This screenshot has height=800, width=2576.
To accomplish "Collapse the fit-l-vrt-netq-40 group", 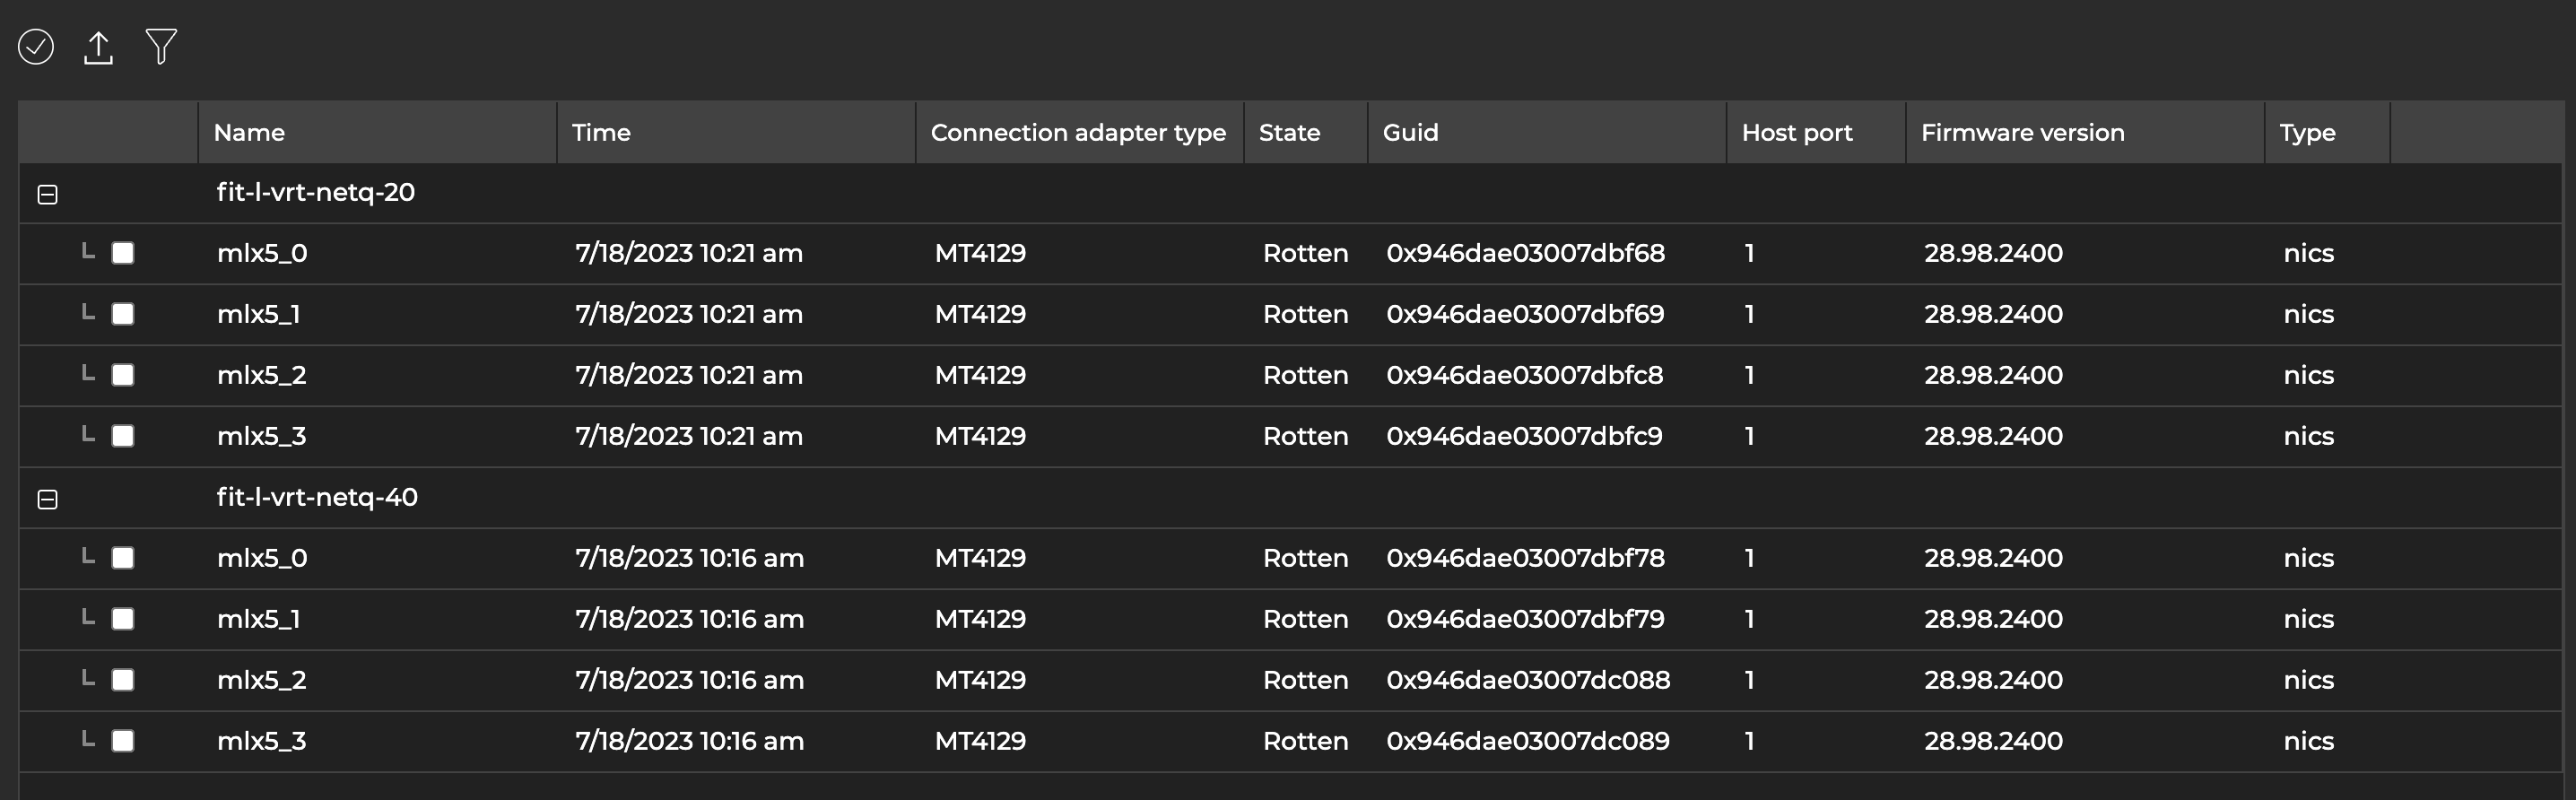I will click(x=47, y=499).
